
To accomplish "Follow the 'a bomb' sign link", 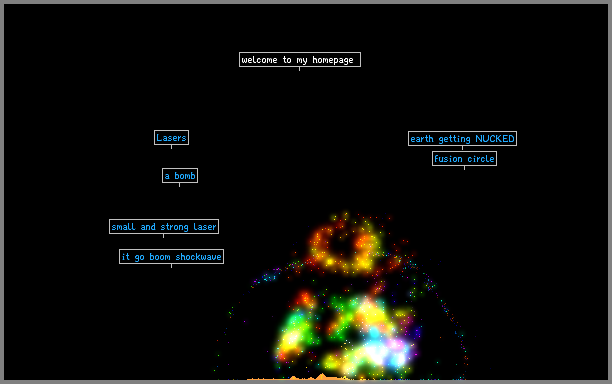I will 180,176.
